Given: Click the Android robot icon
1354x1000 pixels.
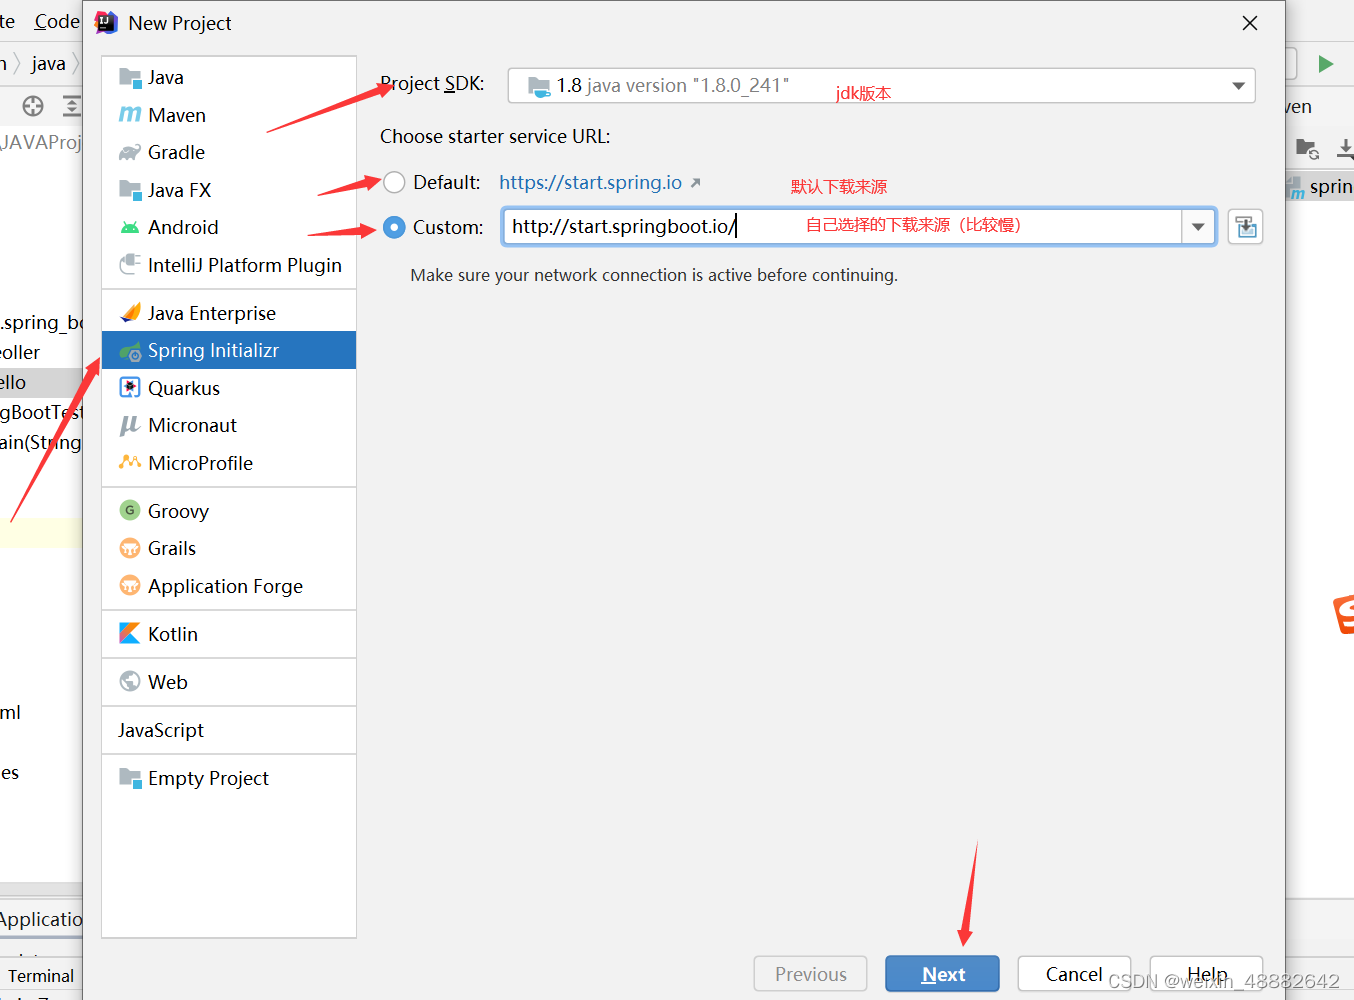Looking at the screenshot, I should [130, 227].
